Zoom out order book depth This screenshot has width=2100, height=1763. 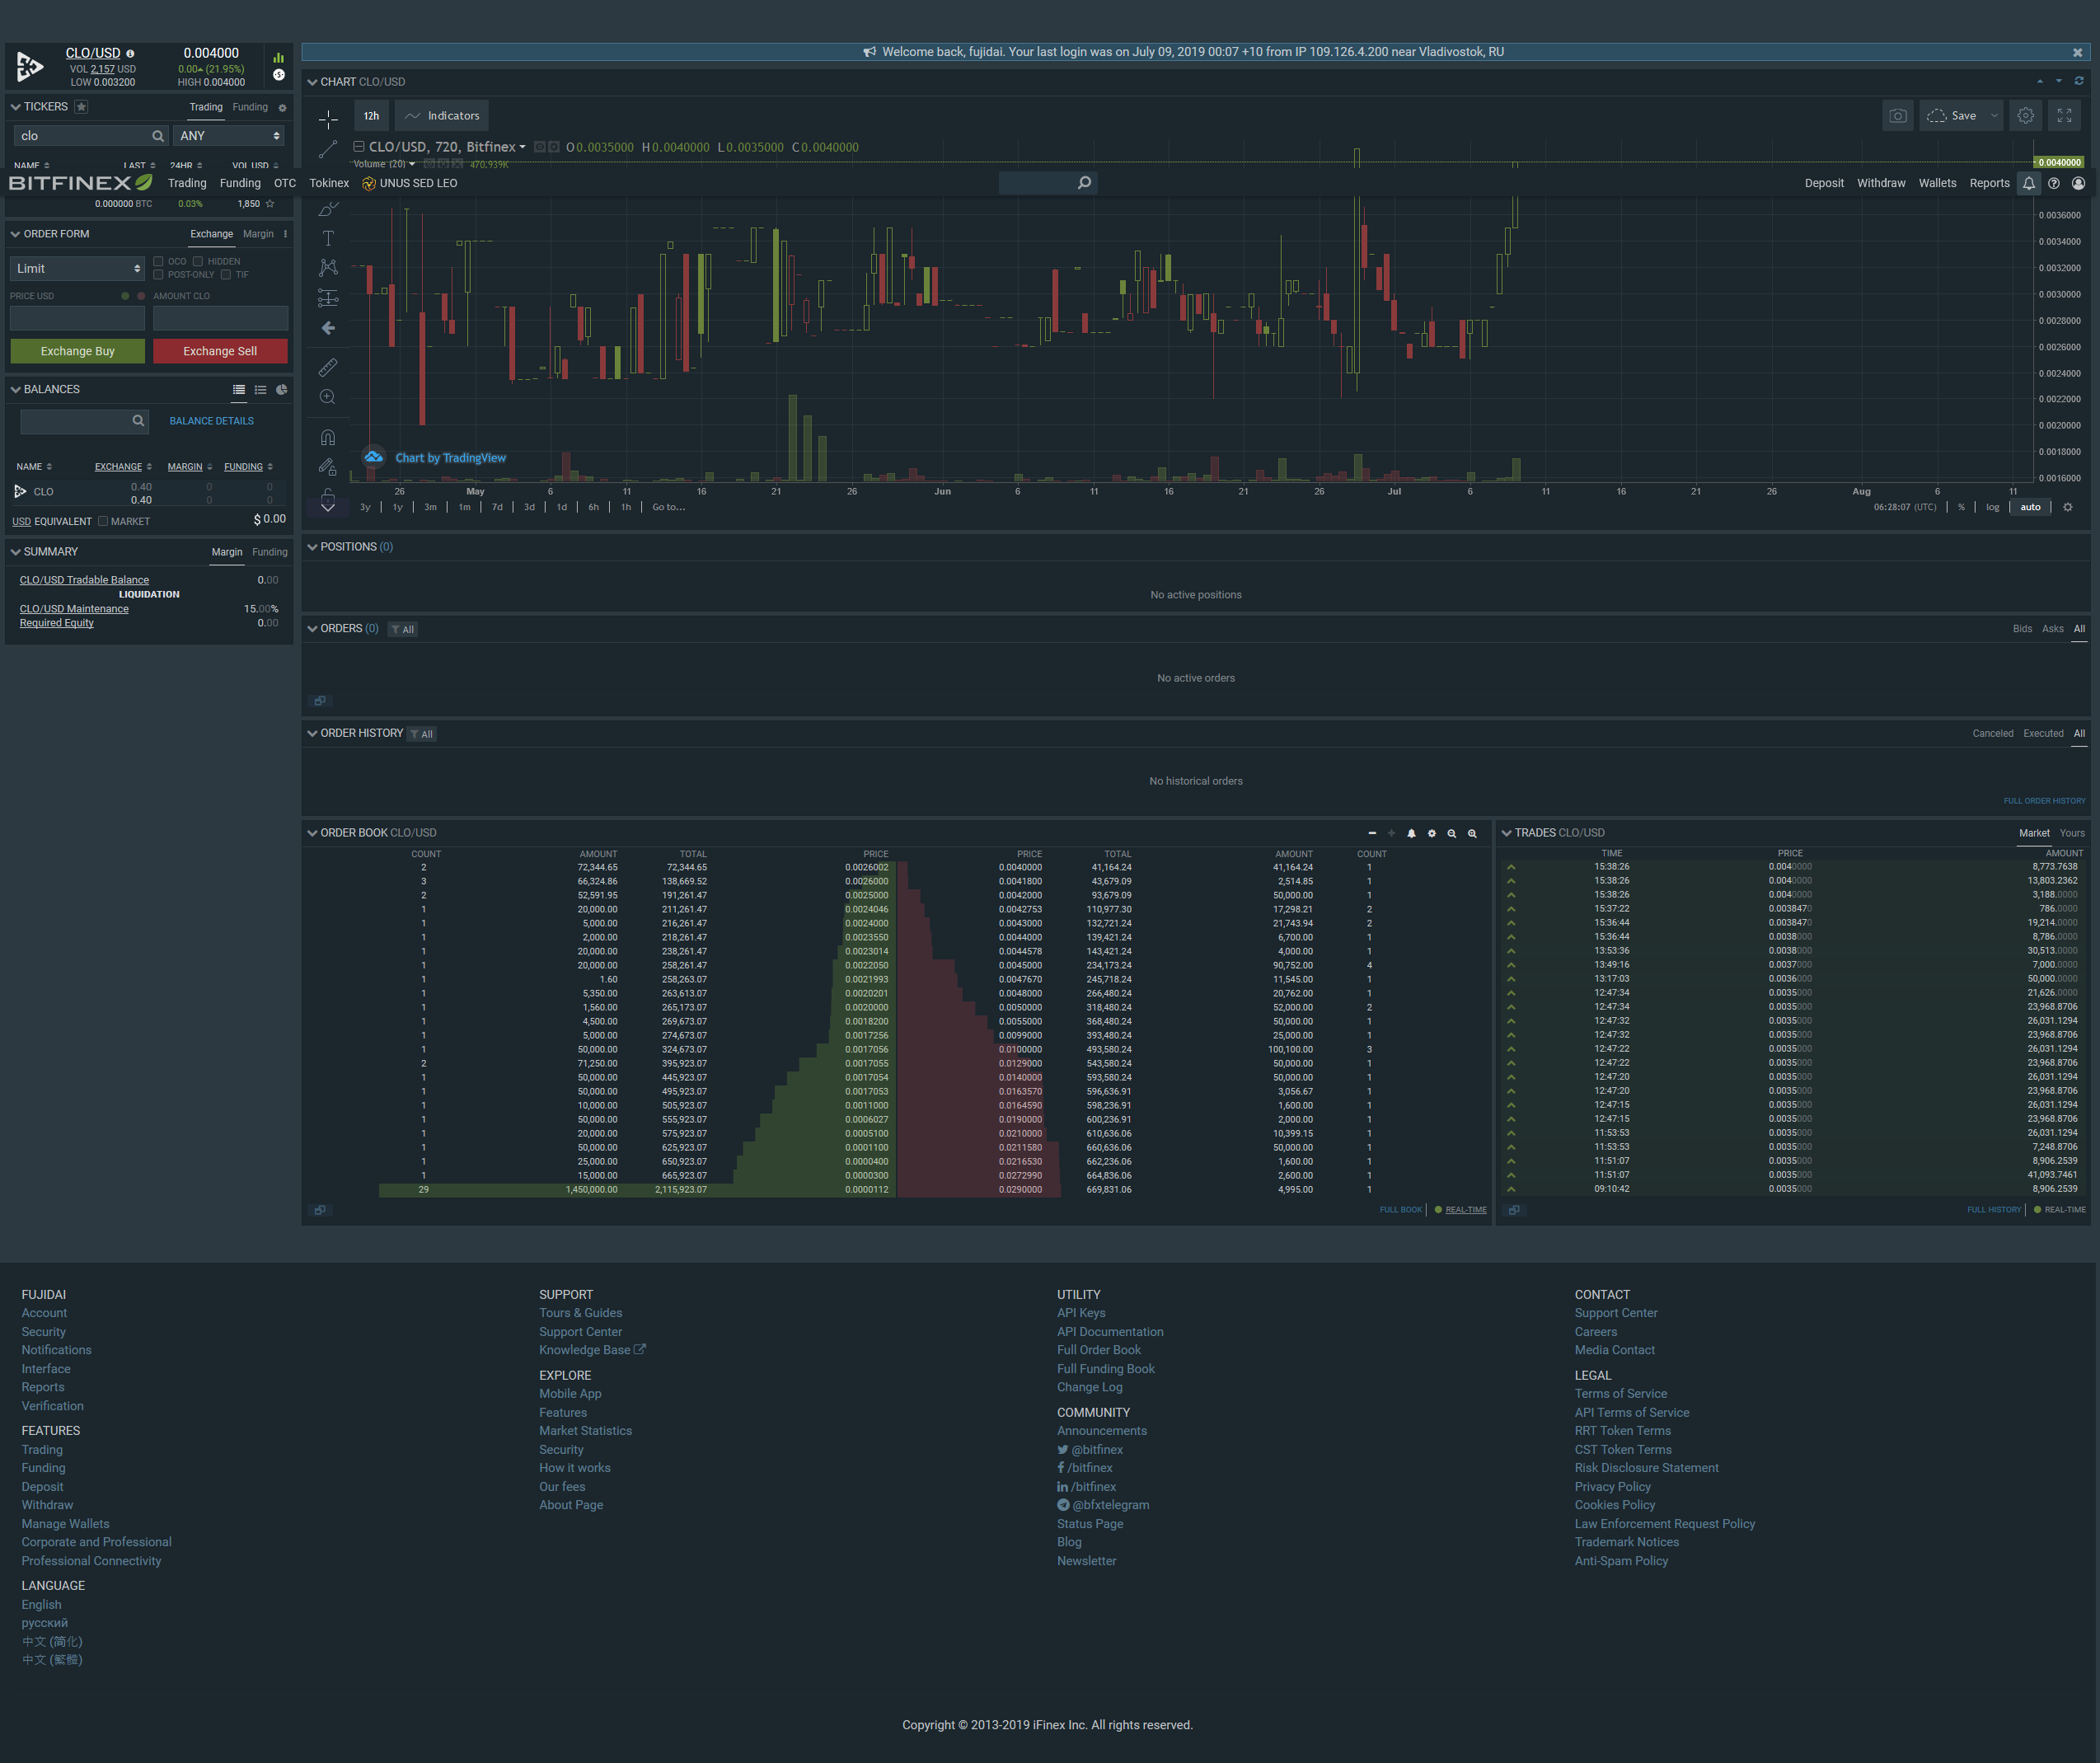[x=1451, y=833]
